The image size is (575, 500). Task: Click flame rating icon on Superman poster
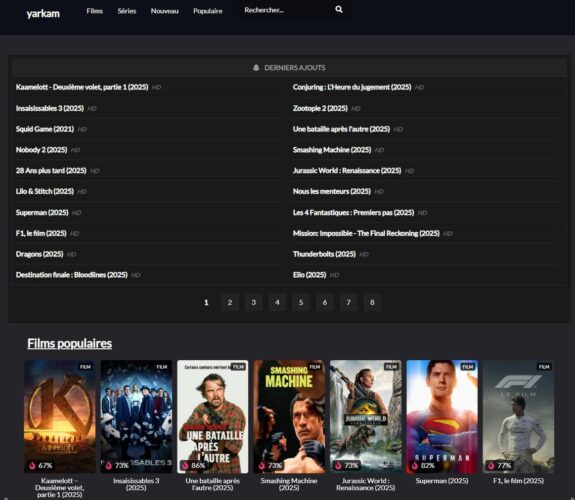(x=415, y=466)
